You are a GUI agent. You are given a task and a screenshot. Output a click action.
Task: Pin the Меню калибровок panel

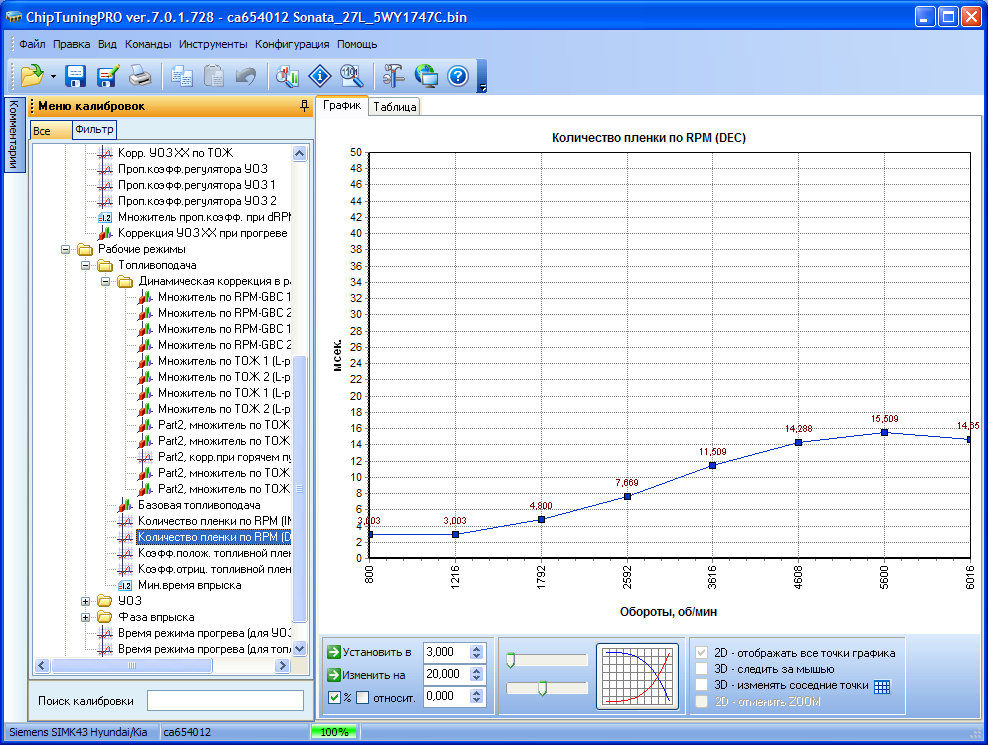pos(304,106)
